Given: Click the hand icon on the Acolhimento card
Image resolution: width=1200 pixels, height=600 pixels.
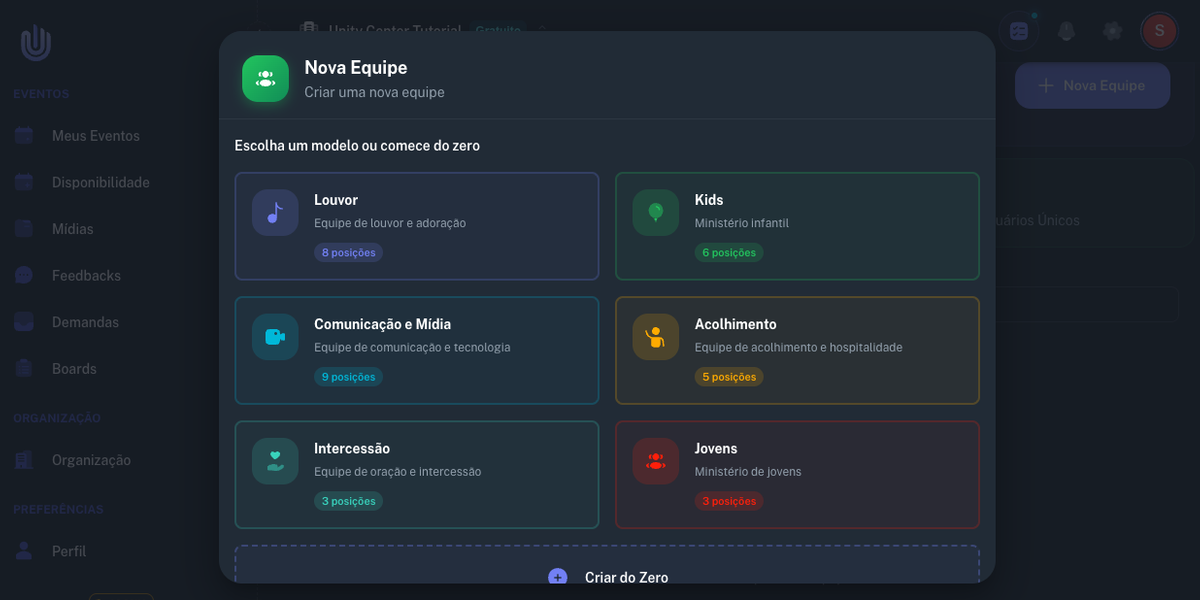Looking at the screenshot, I should coord(655,337).
